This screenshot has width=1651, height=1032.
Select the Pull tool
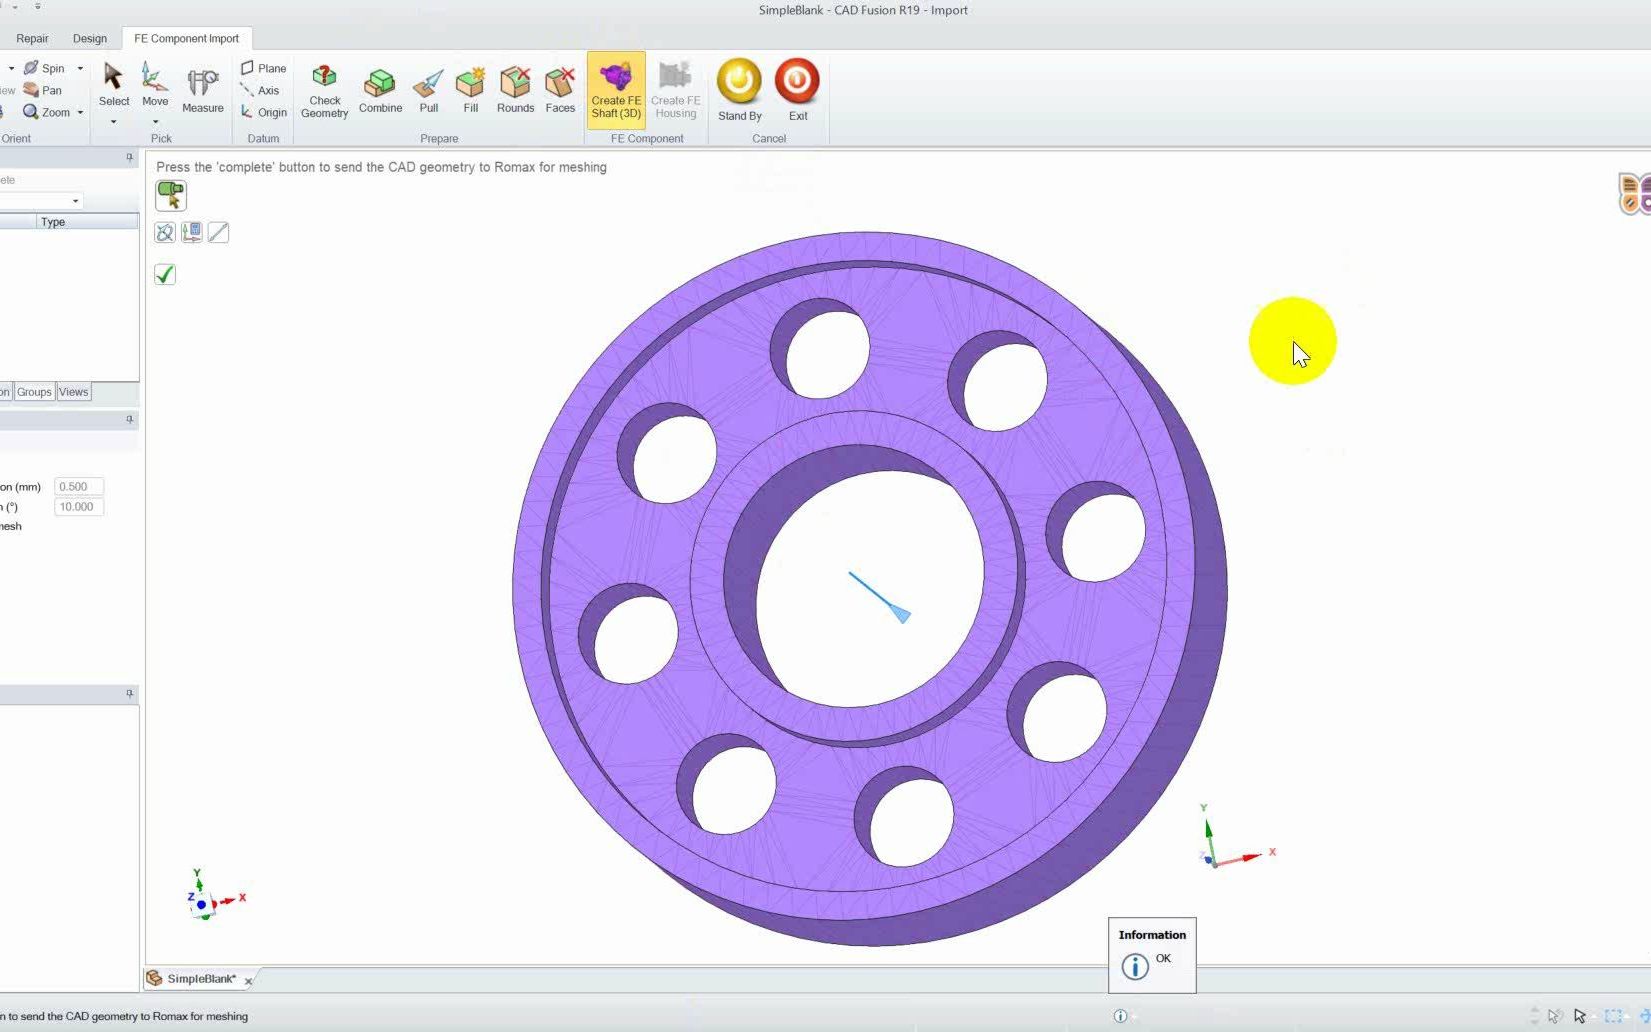point(429,91)
